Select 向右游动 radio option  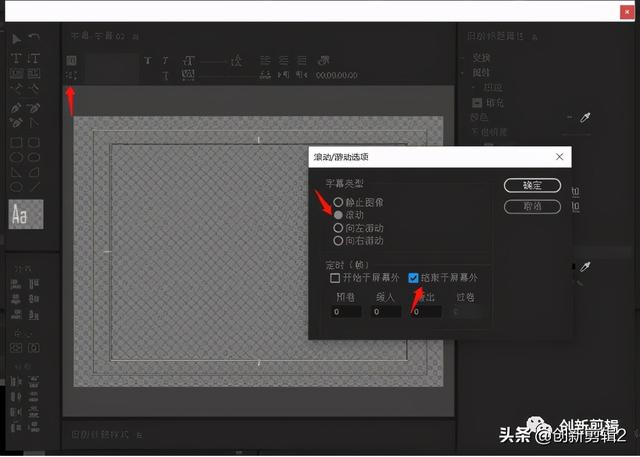pos(338,241)
